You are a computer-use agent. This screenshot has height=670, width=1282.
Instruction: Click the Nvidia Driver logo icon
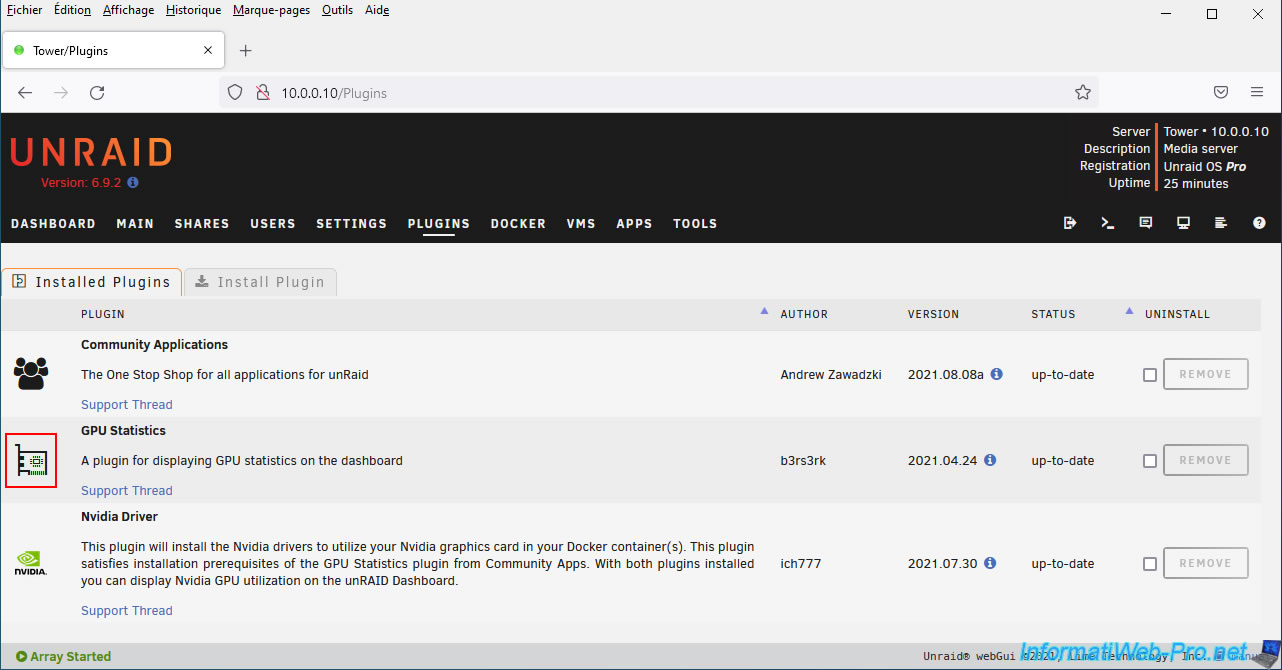tap(31, 564)
